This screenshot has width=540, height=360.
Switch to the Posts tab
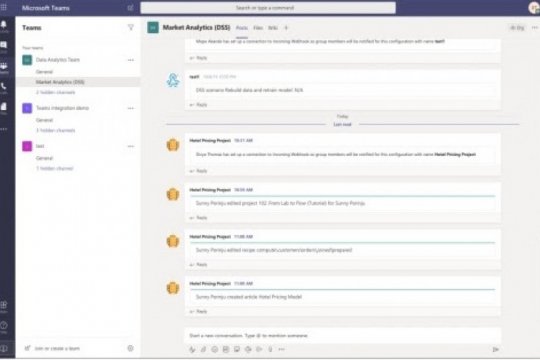242,28
